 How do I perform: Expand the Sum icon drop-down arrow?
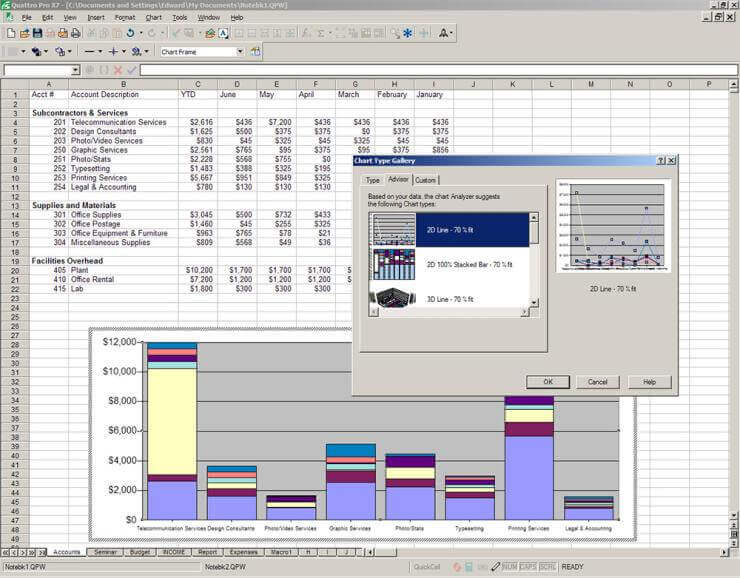coord(330,33)
